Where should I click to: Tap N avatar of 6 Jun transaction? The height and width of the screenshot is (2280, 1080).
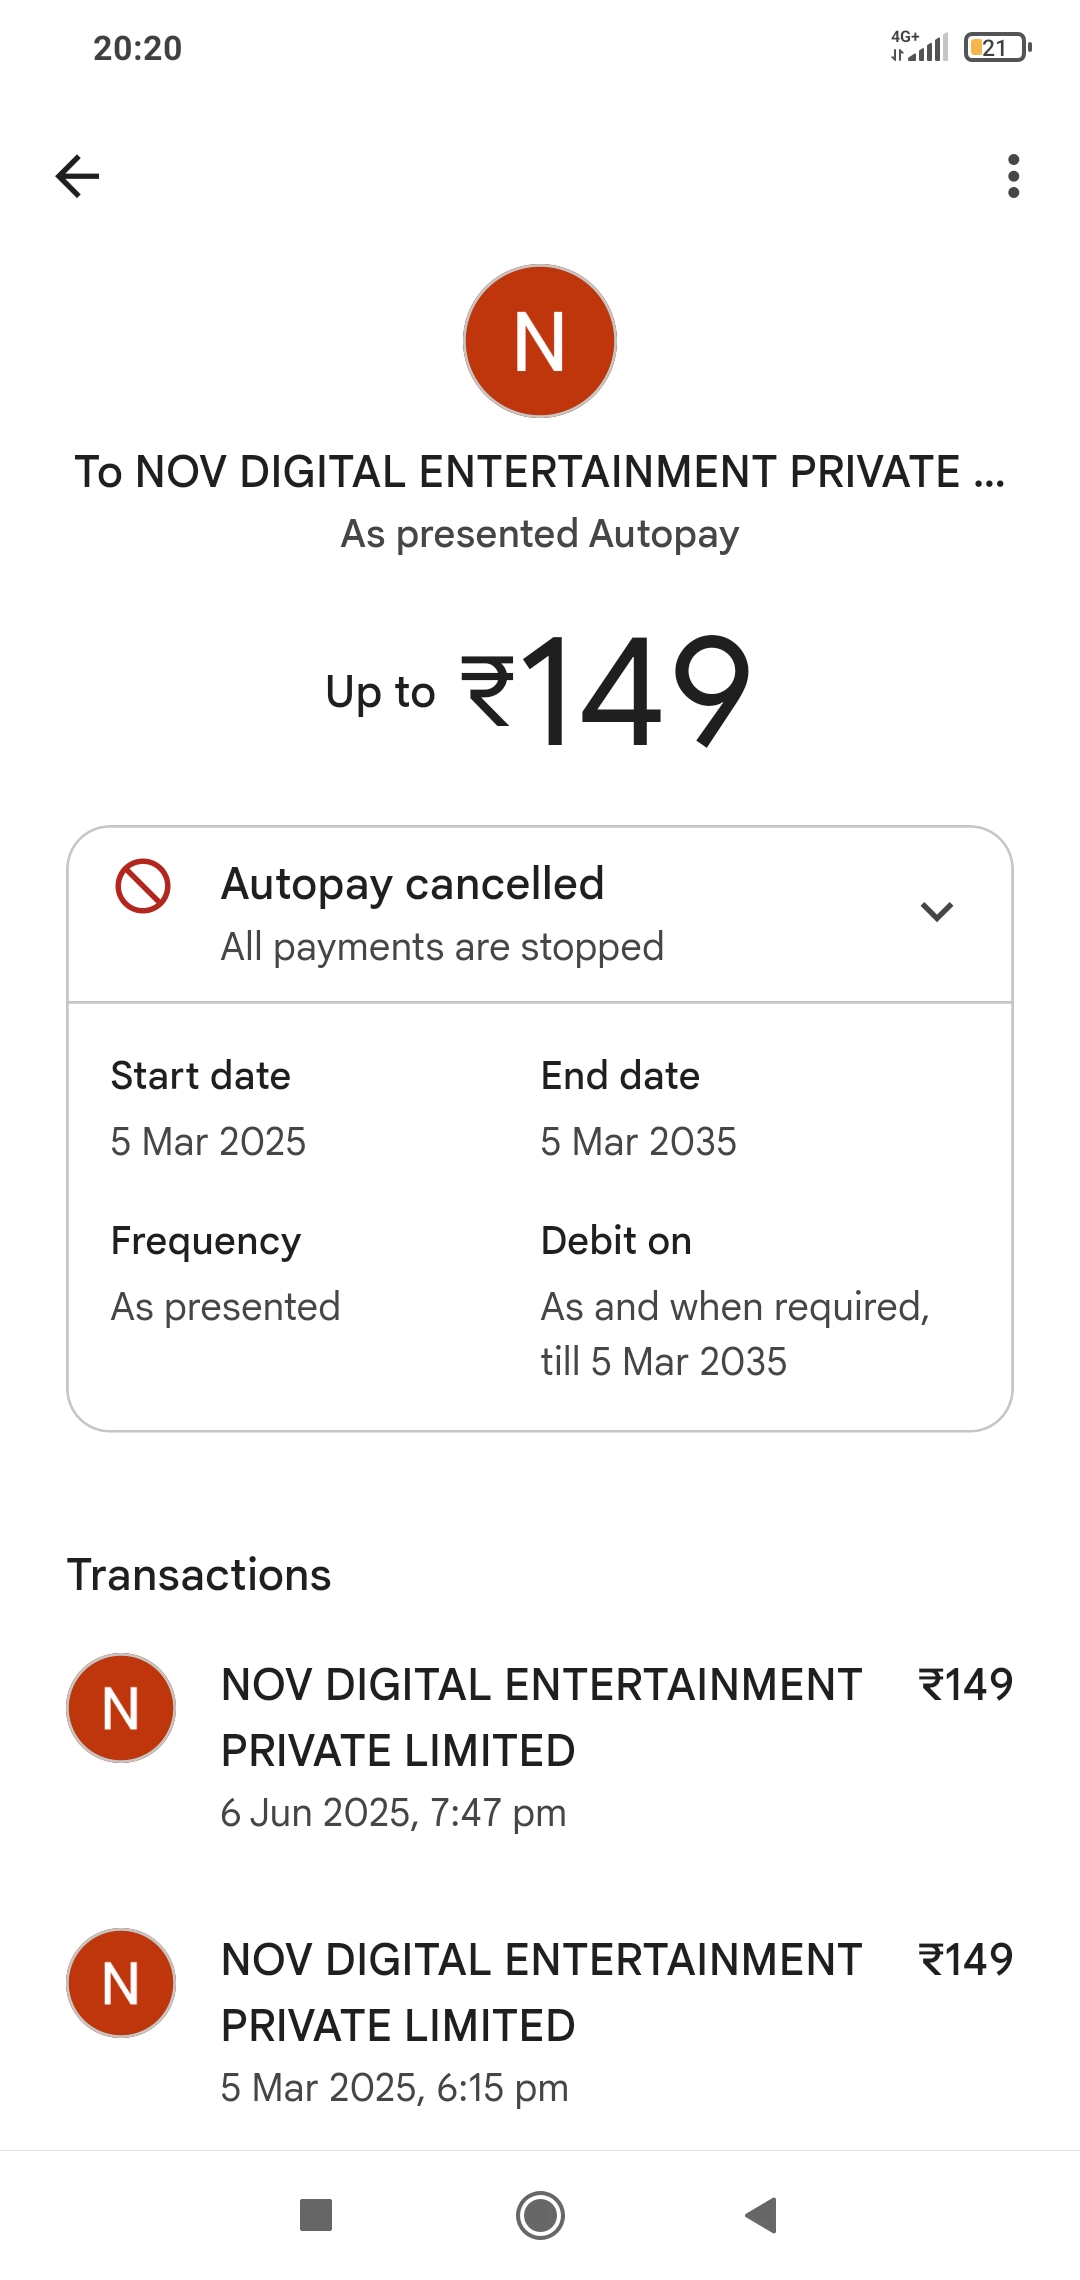coord(121,1708)
